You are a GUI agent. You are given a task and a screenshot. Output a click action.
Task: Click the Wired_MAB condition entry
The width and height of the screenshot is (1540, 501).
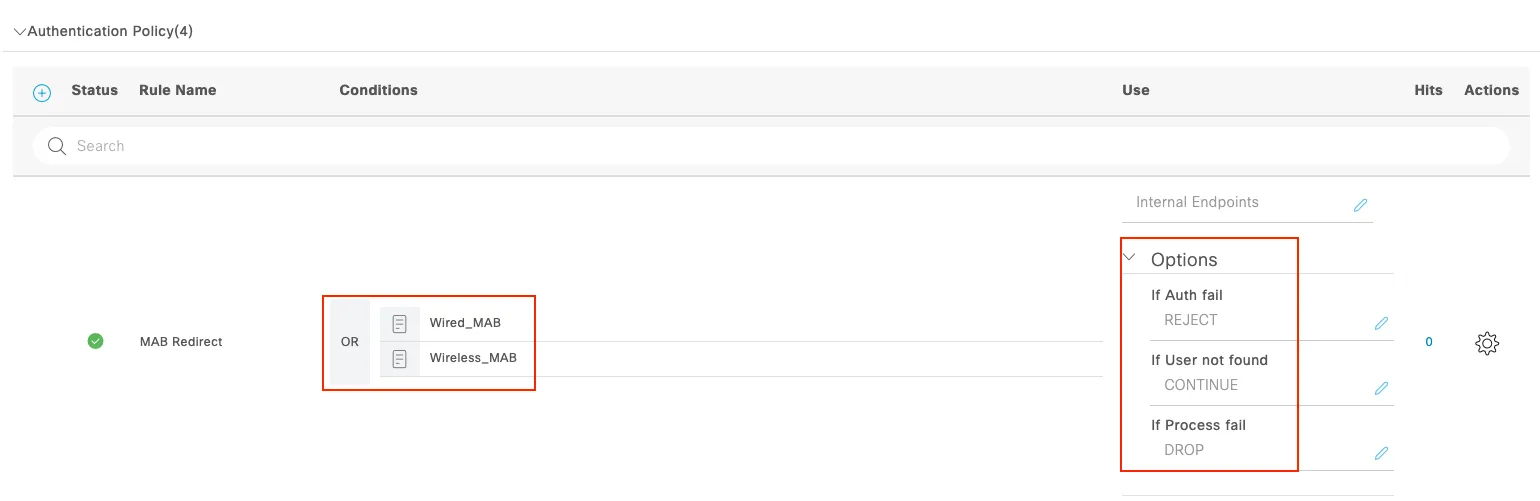(741, 323)
